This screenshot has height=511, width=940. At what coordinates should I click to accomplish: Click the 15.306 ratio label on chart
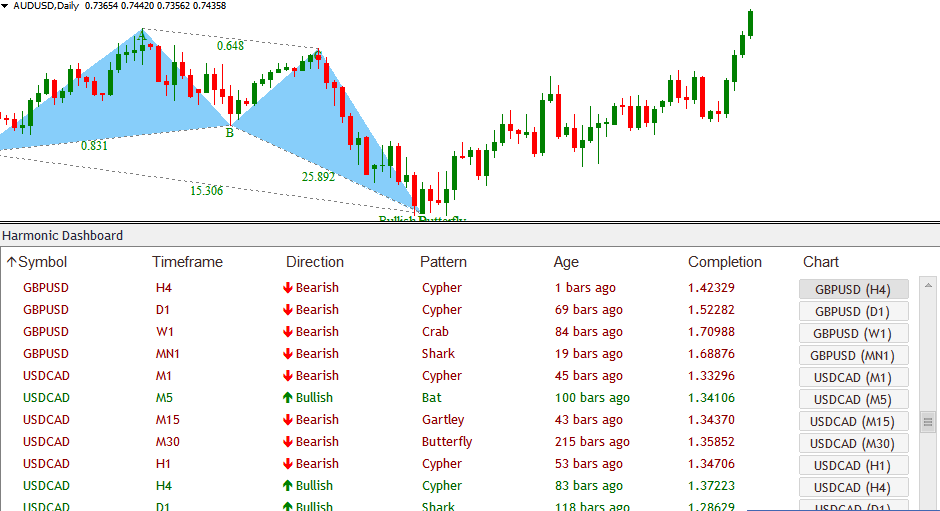pyautogui.click(x=206, y=191)
